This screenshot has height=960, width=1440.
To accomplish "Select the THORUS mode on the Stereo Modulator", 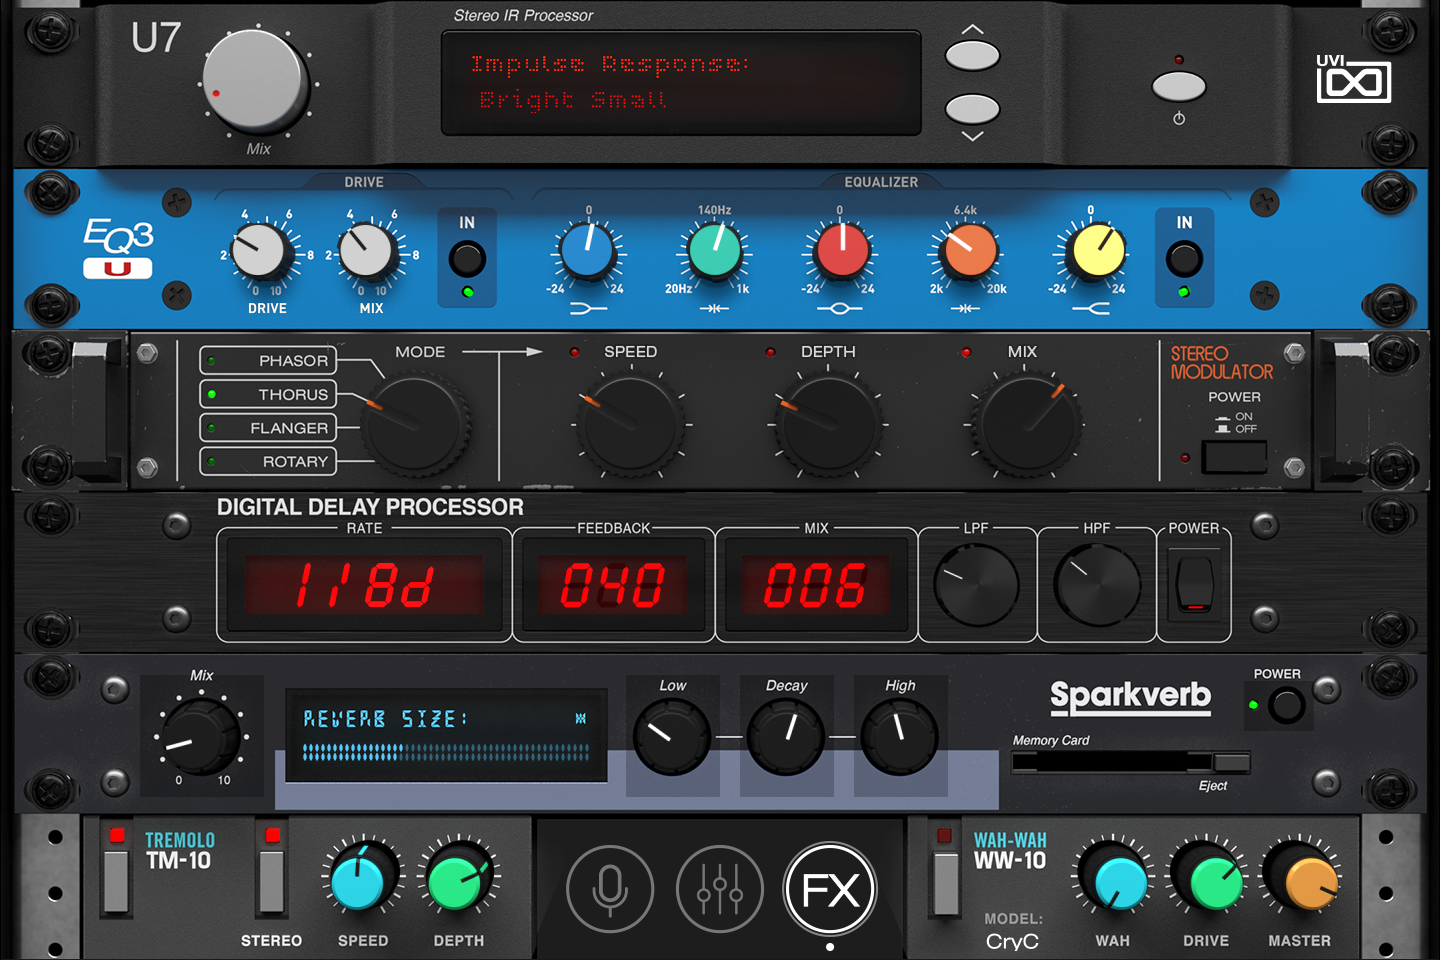I will (x=267, y=394).
